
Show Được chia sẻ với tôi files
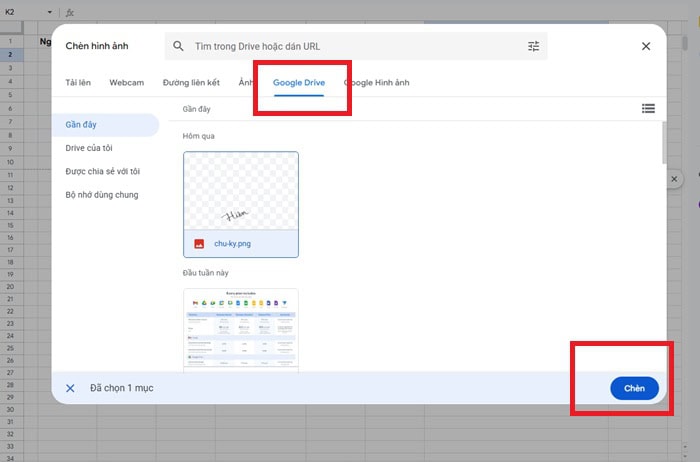point(102,171)
